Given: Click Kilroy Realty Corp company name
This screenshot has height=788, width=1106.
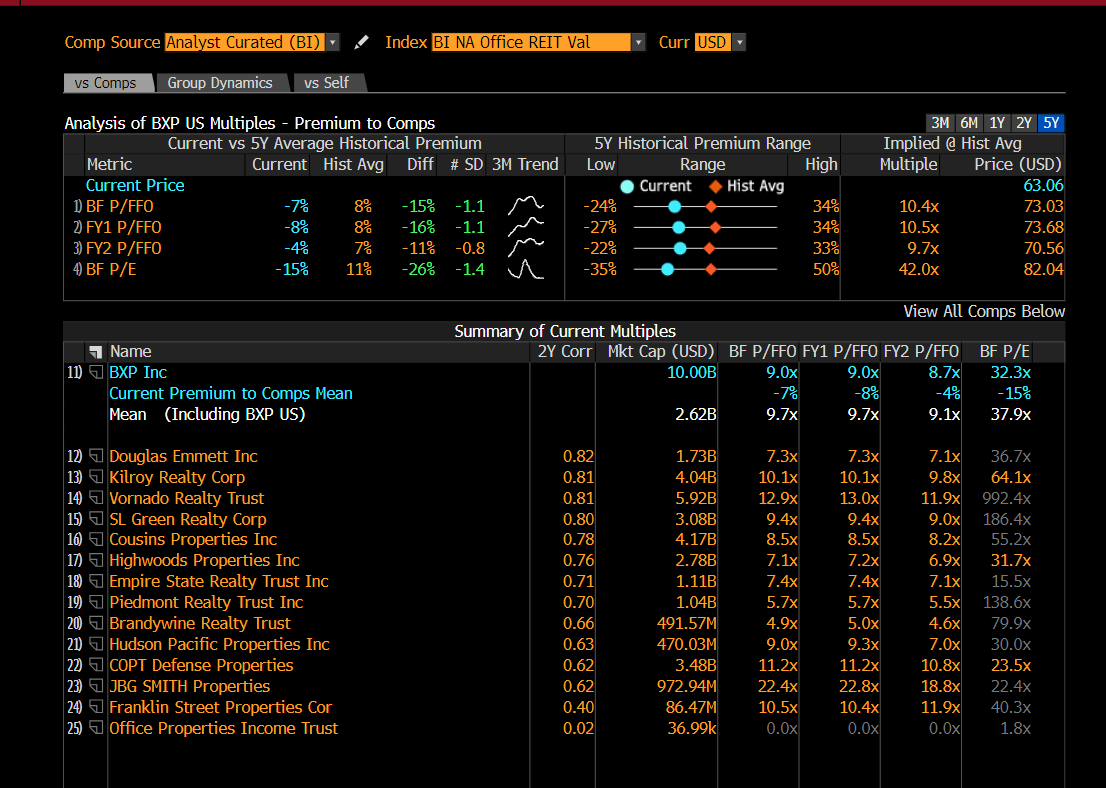Looking at the screenshot, I should coord(177,478).
